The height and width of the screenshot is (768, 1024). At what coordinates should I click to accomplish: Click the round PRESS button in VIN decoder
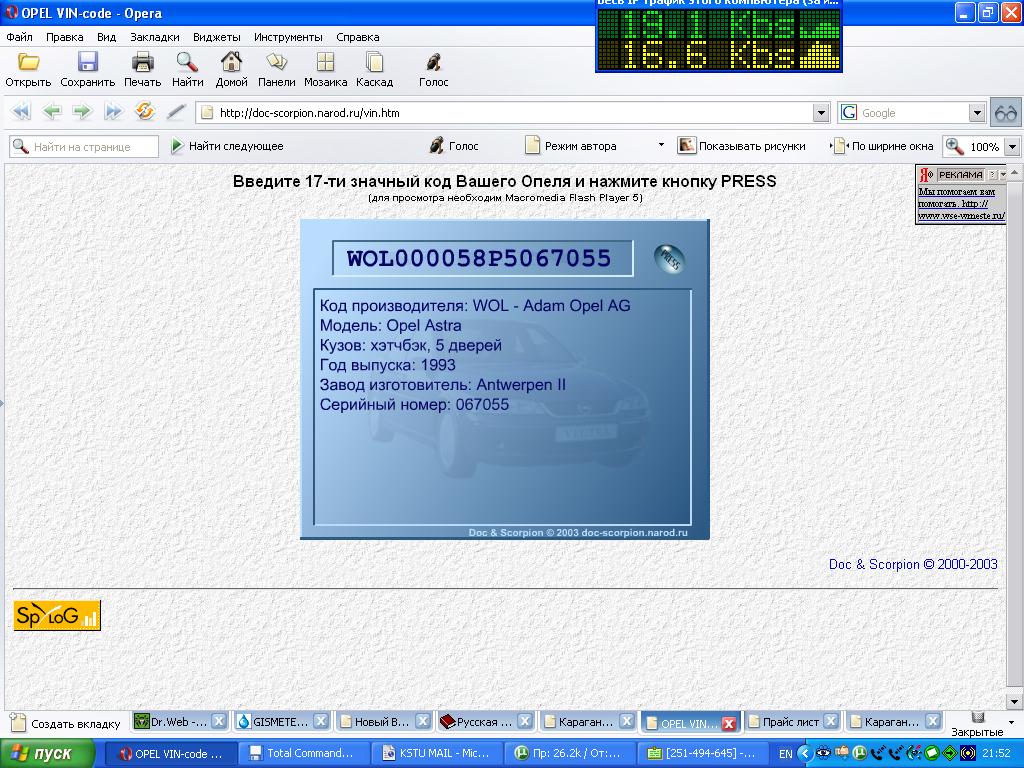point(669,258)
